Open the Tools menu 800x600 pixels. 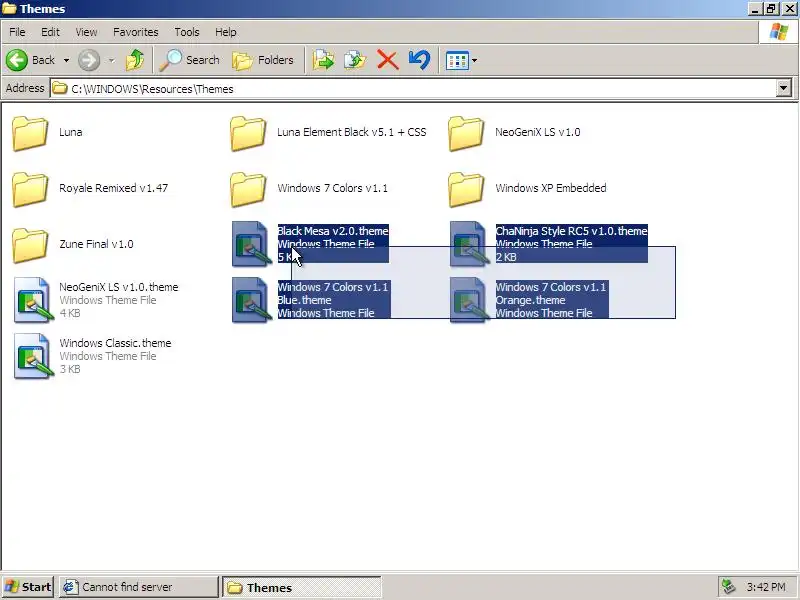[187, 32]
